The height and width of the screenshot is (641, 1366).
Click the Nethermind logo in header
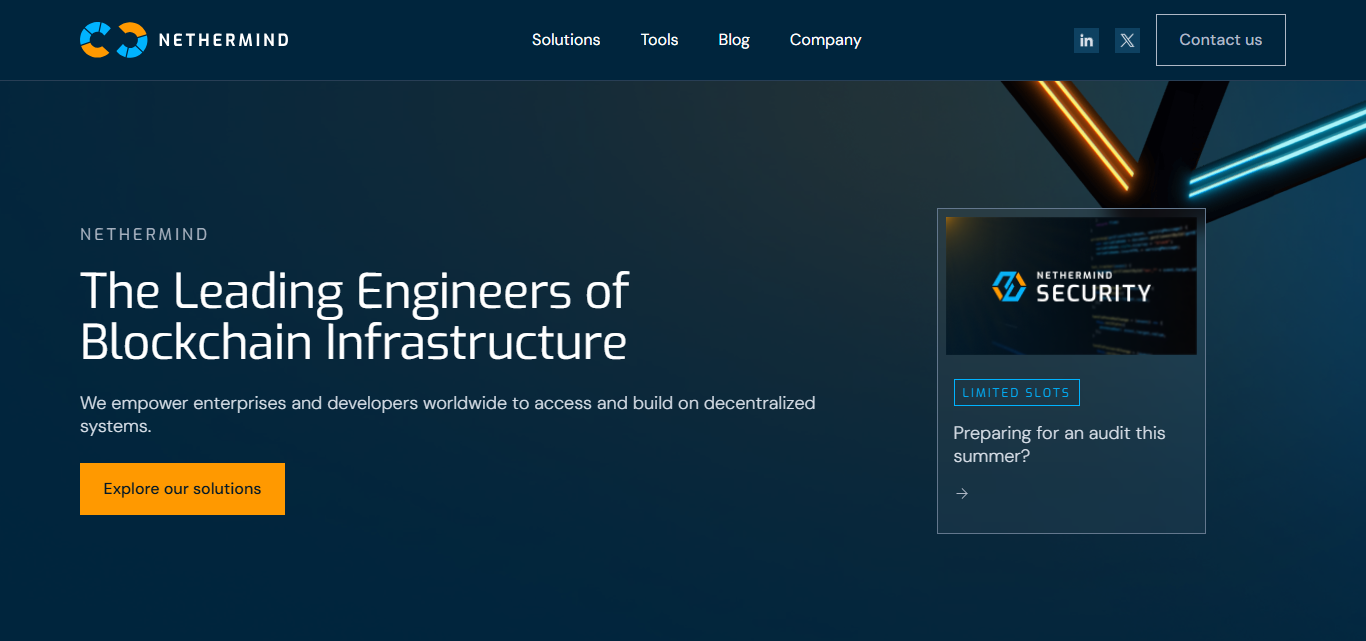point(184,40)
